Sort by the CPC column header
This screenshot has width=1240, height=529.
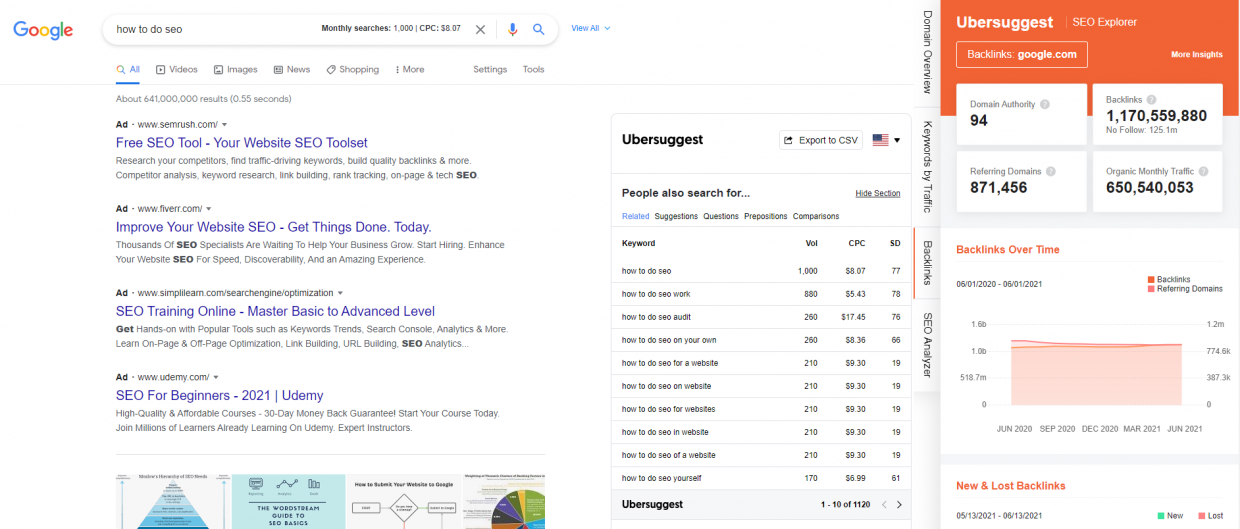coord(856,243)
